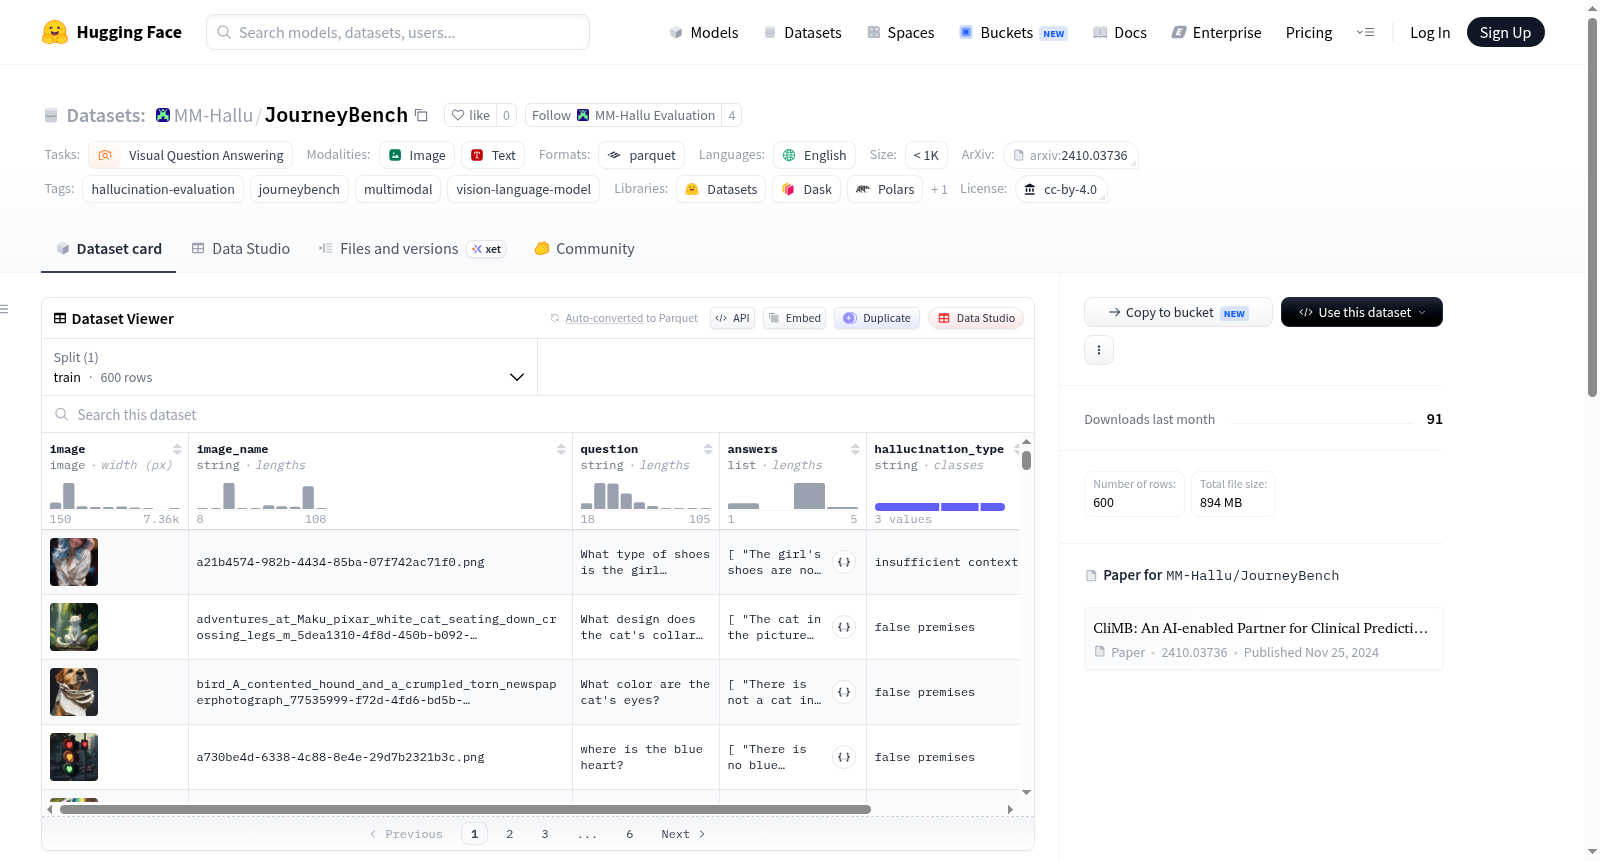Viewport: 1600px width, 861px height.
Task: Click the page's main vertical scrollbar
Action: [1592, 207]
